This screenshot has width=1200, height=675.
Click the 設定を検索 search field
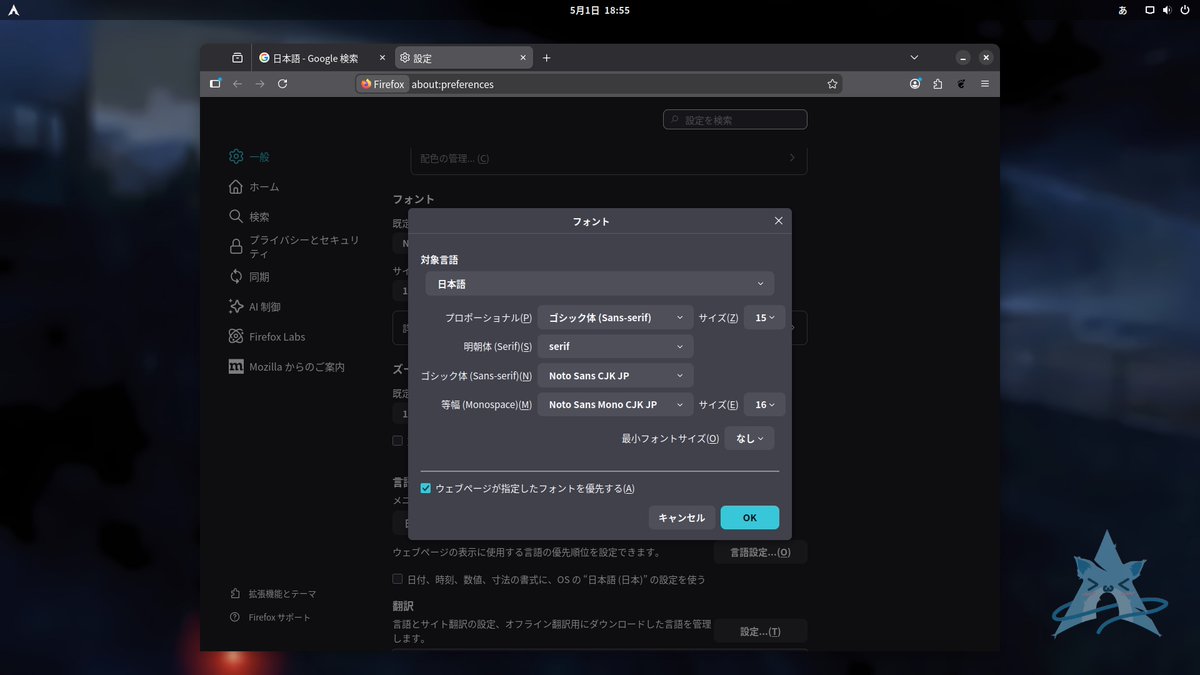(735, 120)
